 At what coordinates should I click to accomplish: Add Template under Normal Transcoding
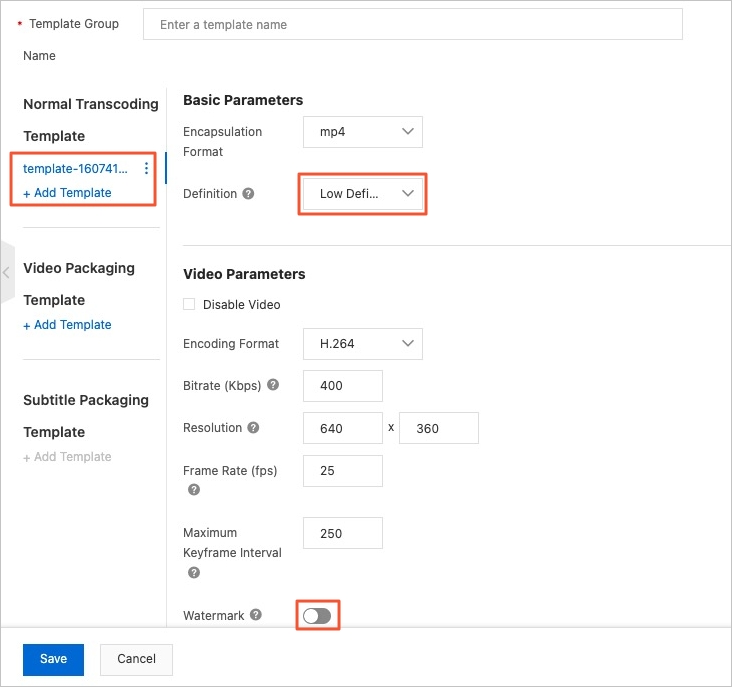[67, 192]
